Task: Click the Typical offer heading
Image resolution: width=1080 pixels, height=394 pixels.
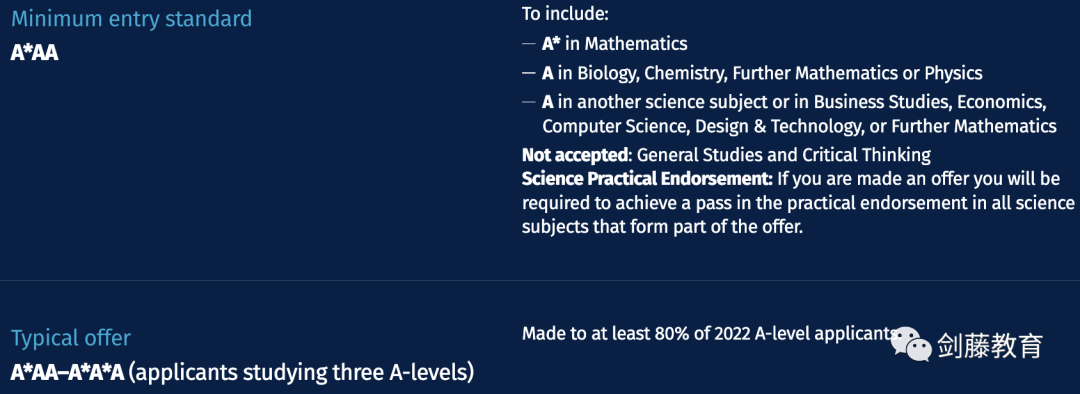Action: pyautogui.click(x=71, y=338)
